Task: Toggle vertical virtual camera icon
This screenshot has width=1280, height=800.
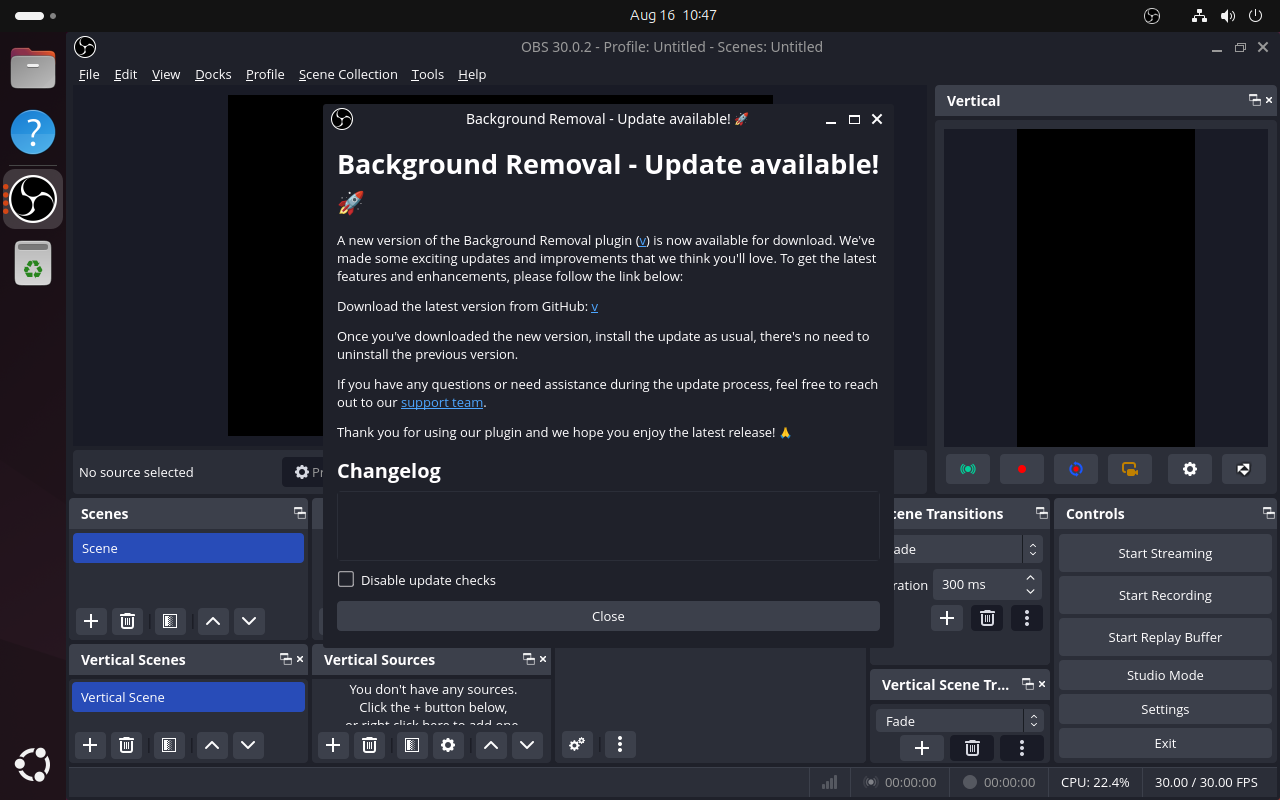Action: 1130,469
